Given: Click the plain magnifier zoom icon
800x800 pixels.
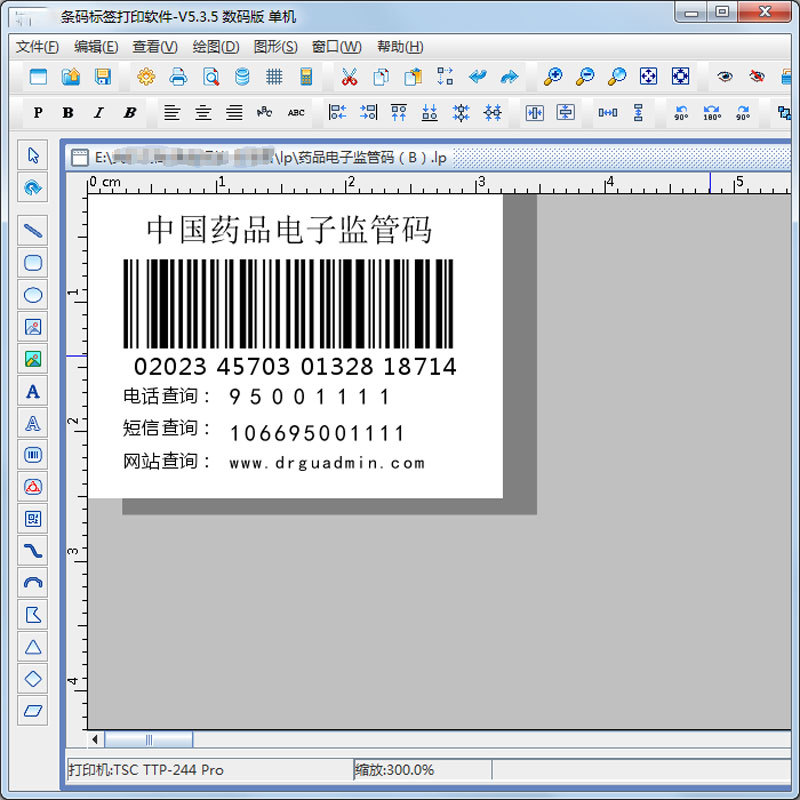Looking at the screenshot, I should [616, 77].
